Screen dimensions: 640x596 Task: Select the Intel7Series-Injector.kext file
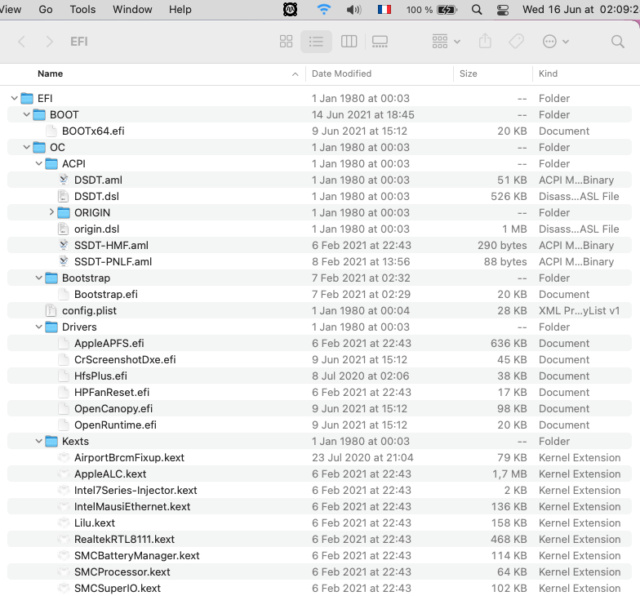136,490
